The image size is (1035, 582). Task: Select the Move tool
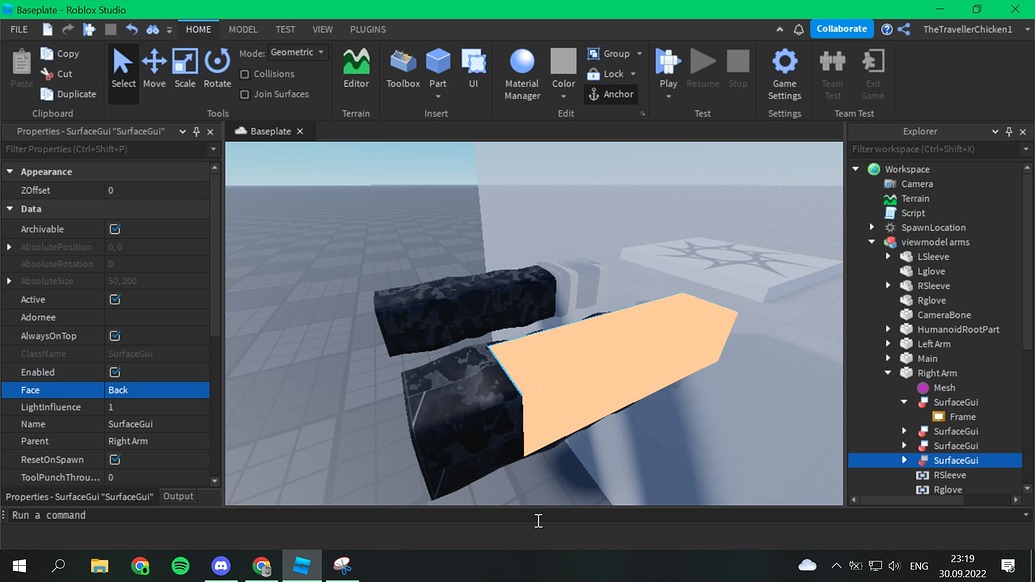(154, 70)
